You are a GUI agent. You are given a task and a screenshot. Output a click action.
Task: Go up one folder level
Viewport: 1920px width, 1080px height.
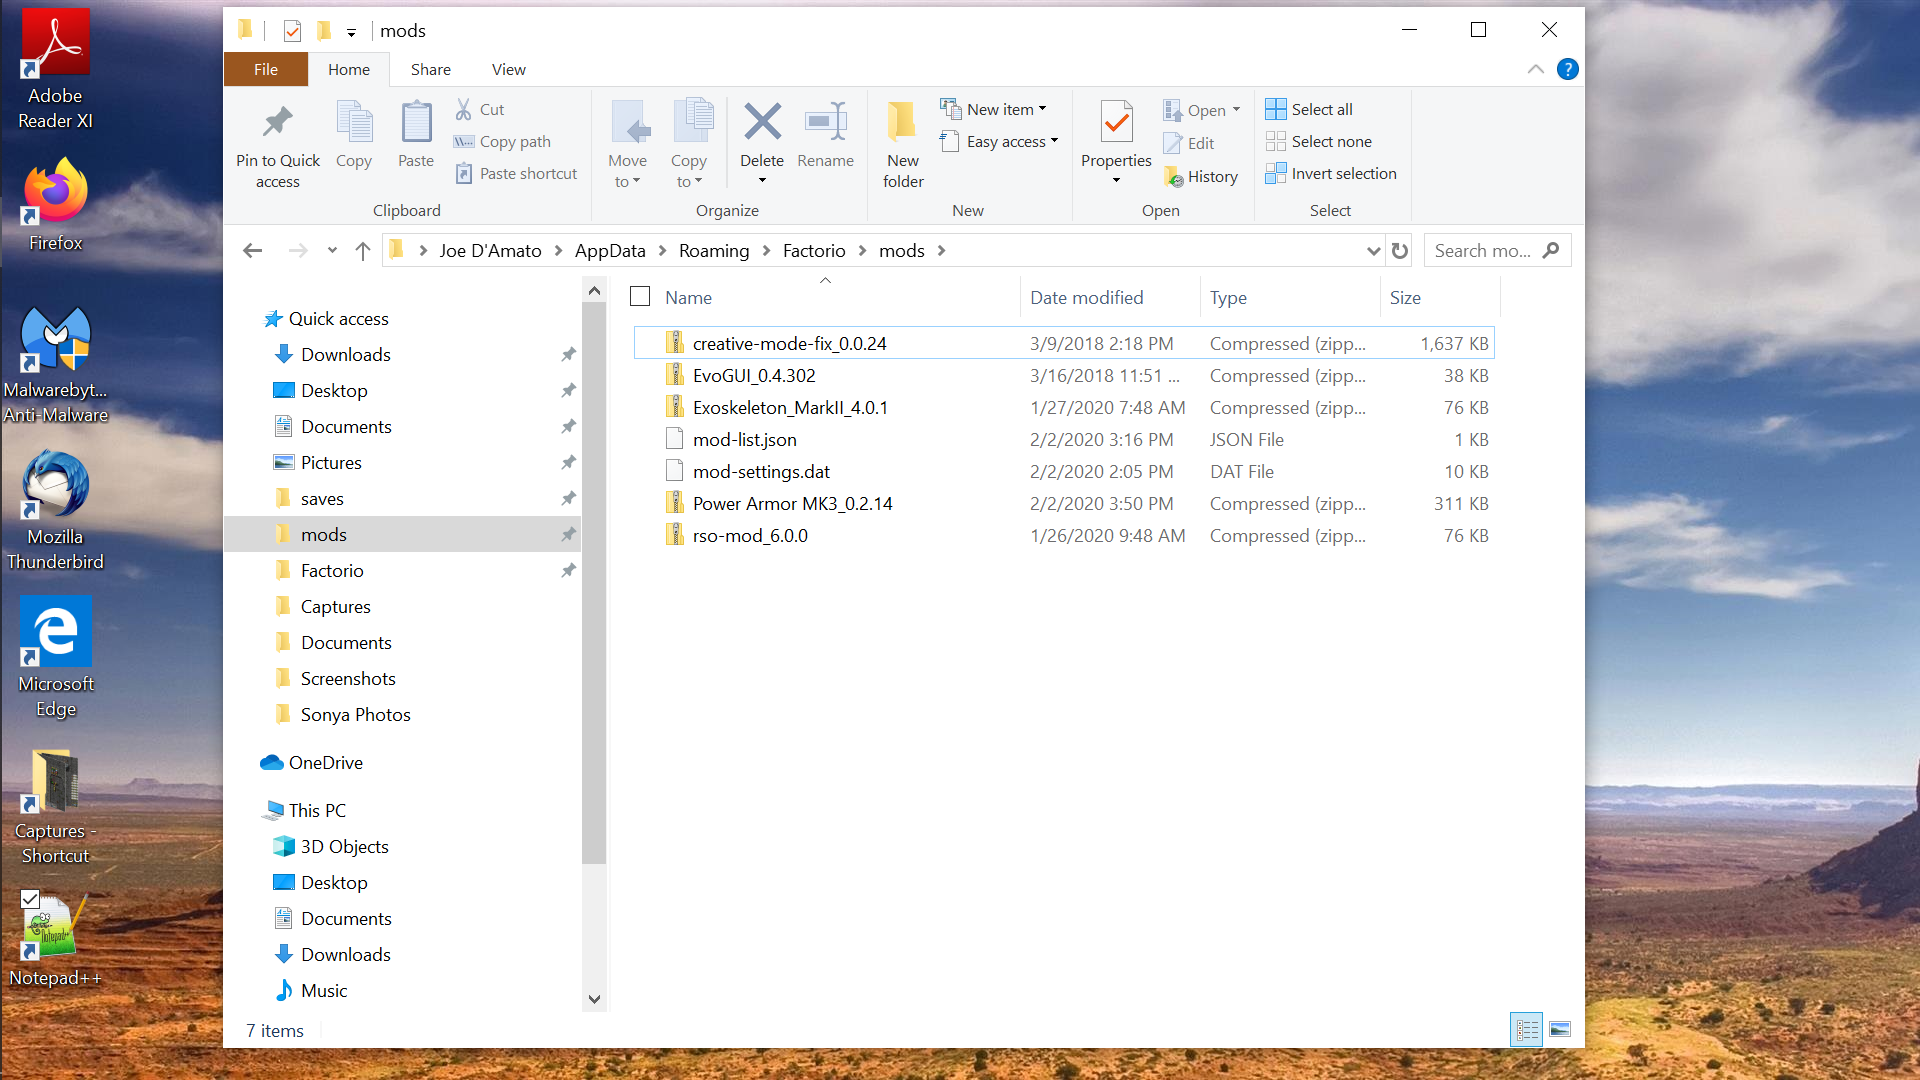click(x=362, y=250)
